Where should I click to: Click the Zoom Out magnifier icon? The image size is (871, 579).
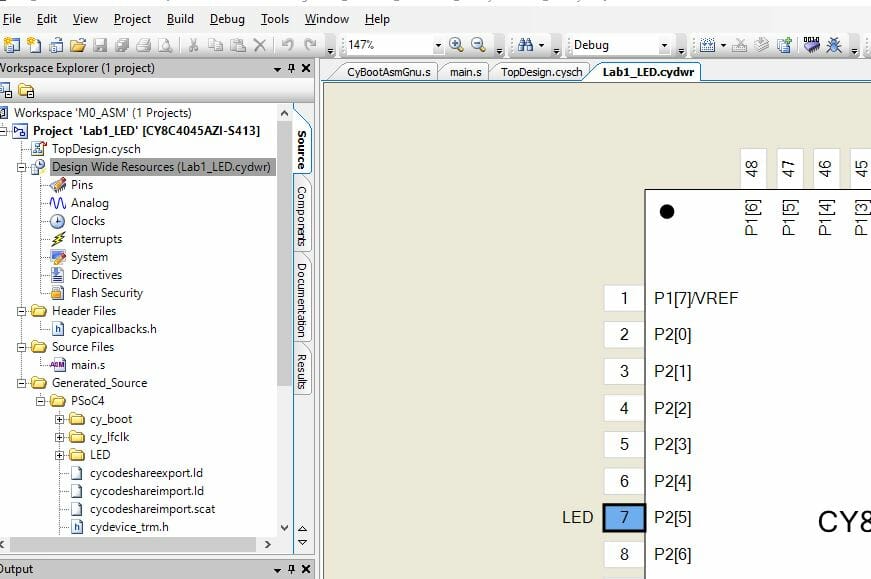coord(478,44)
